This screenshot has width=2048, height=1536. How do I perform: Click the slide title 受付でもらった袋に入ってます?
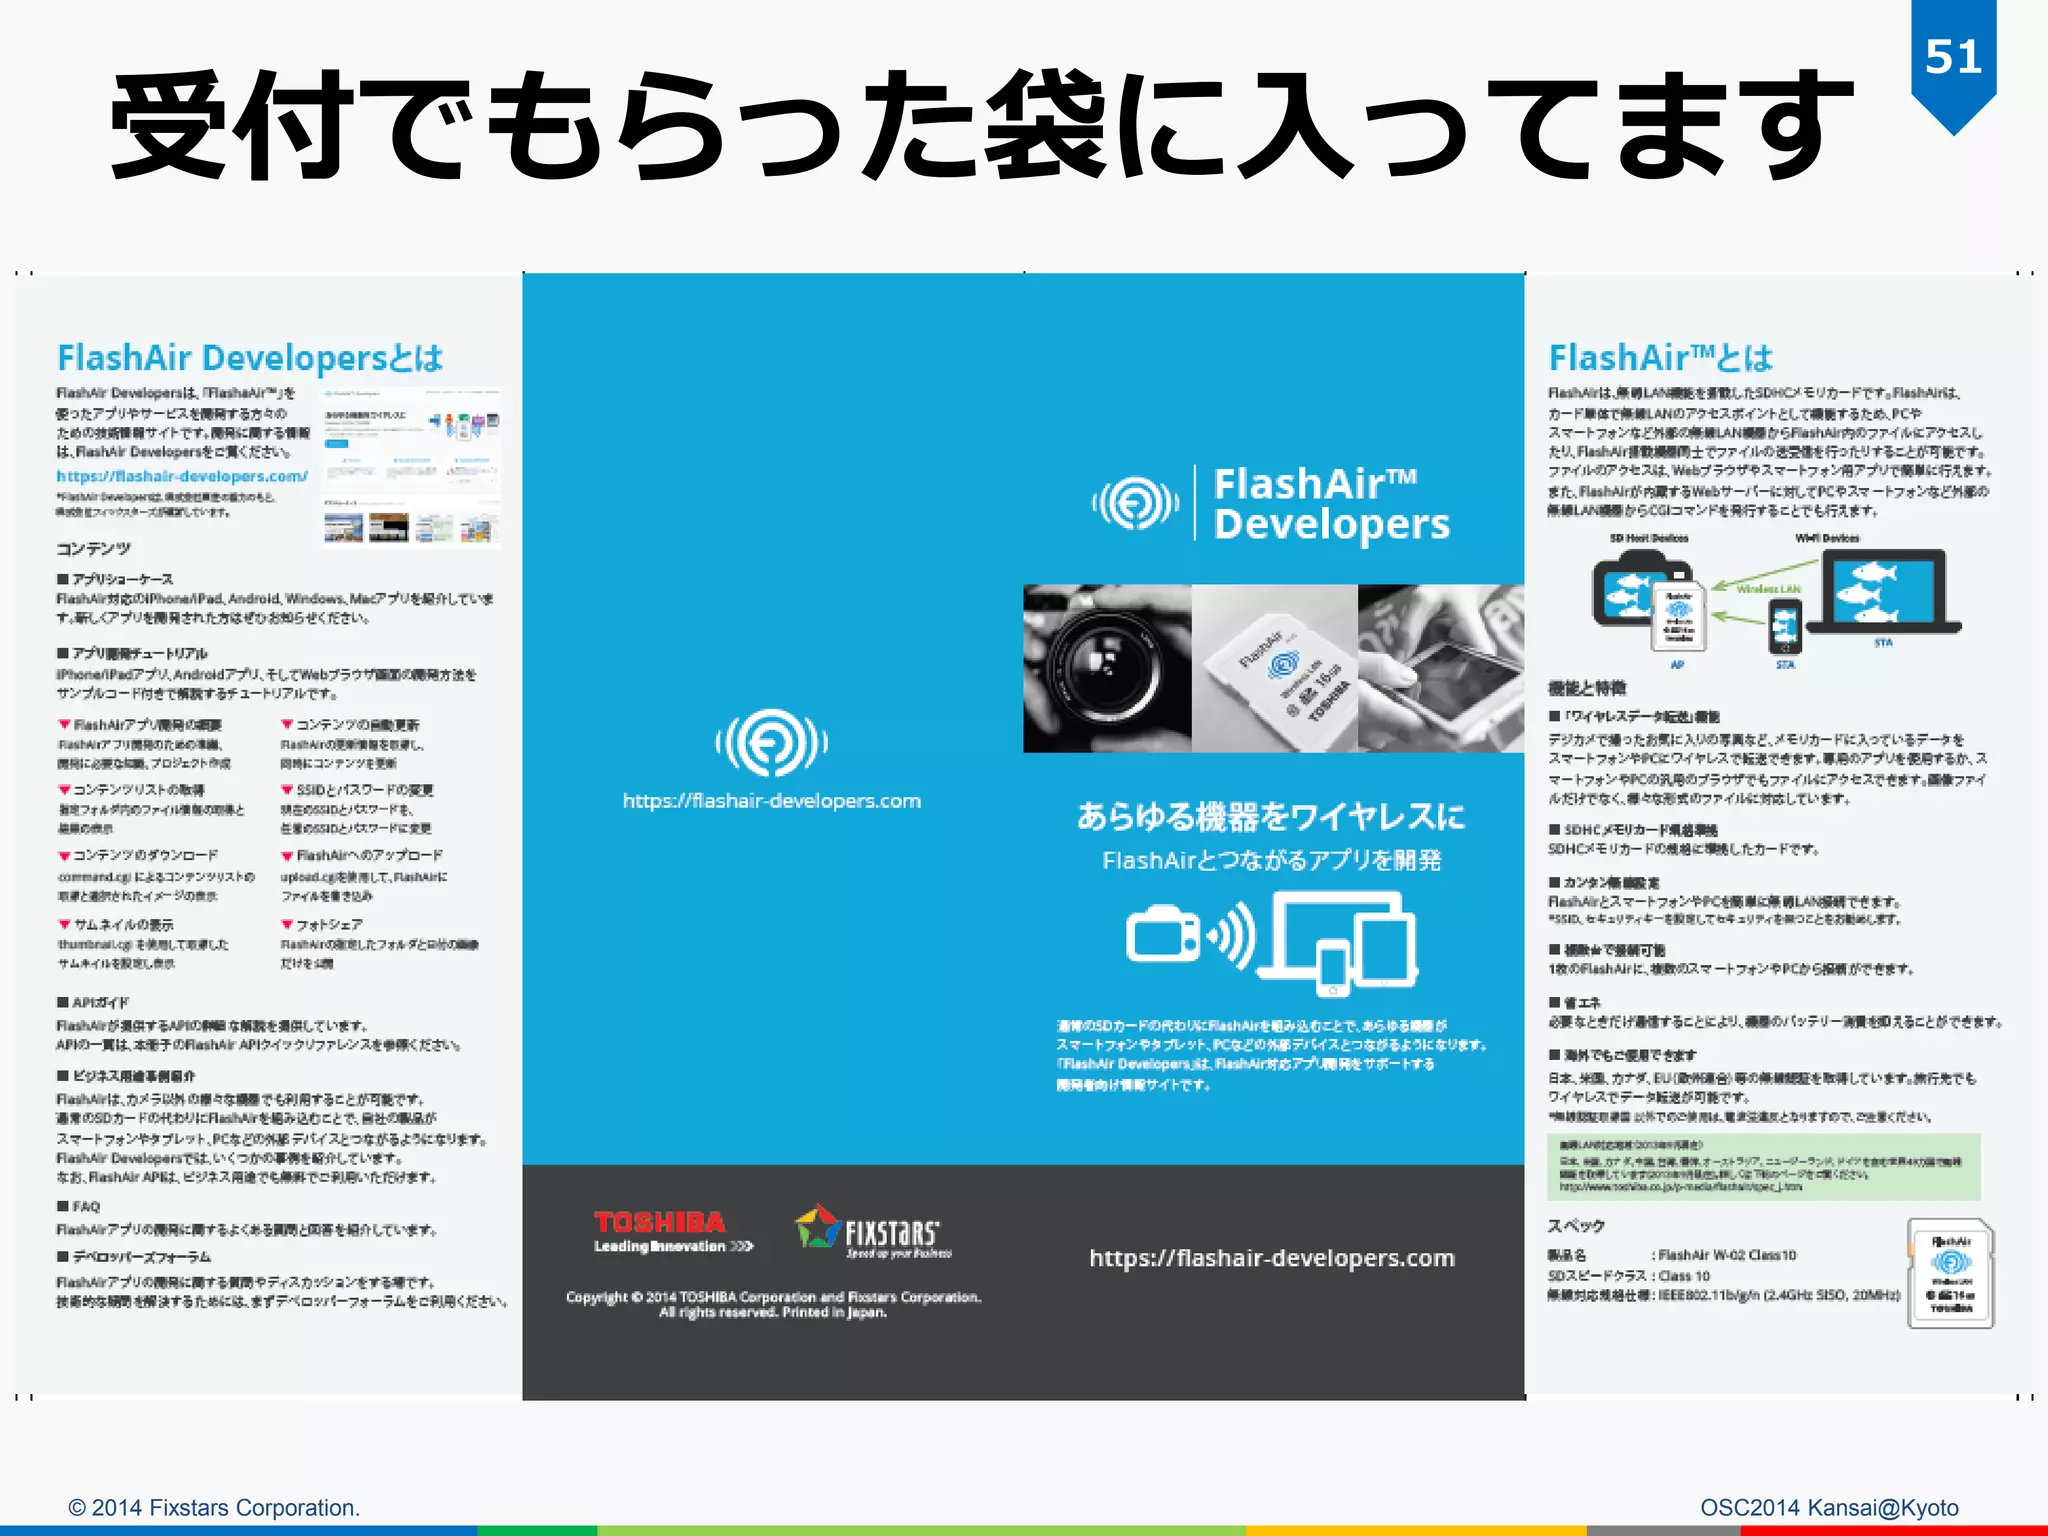[x=981, y=126]
